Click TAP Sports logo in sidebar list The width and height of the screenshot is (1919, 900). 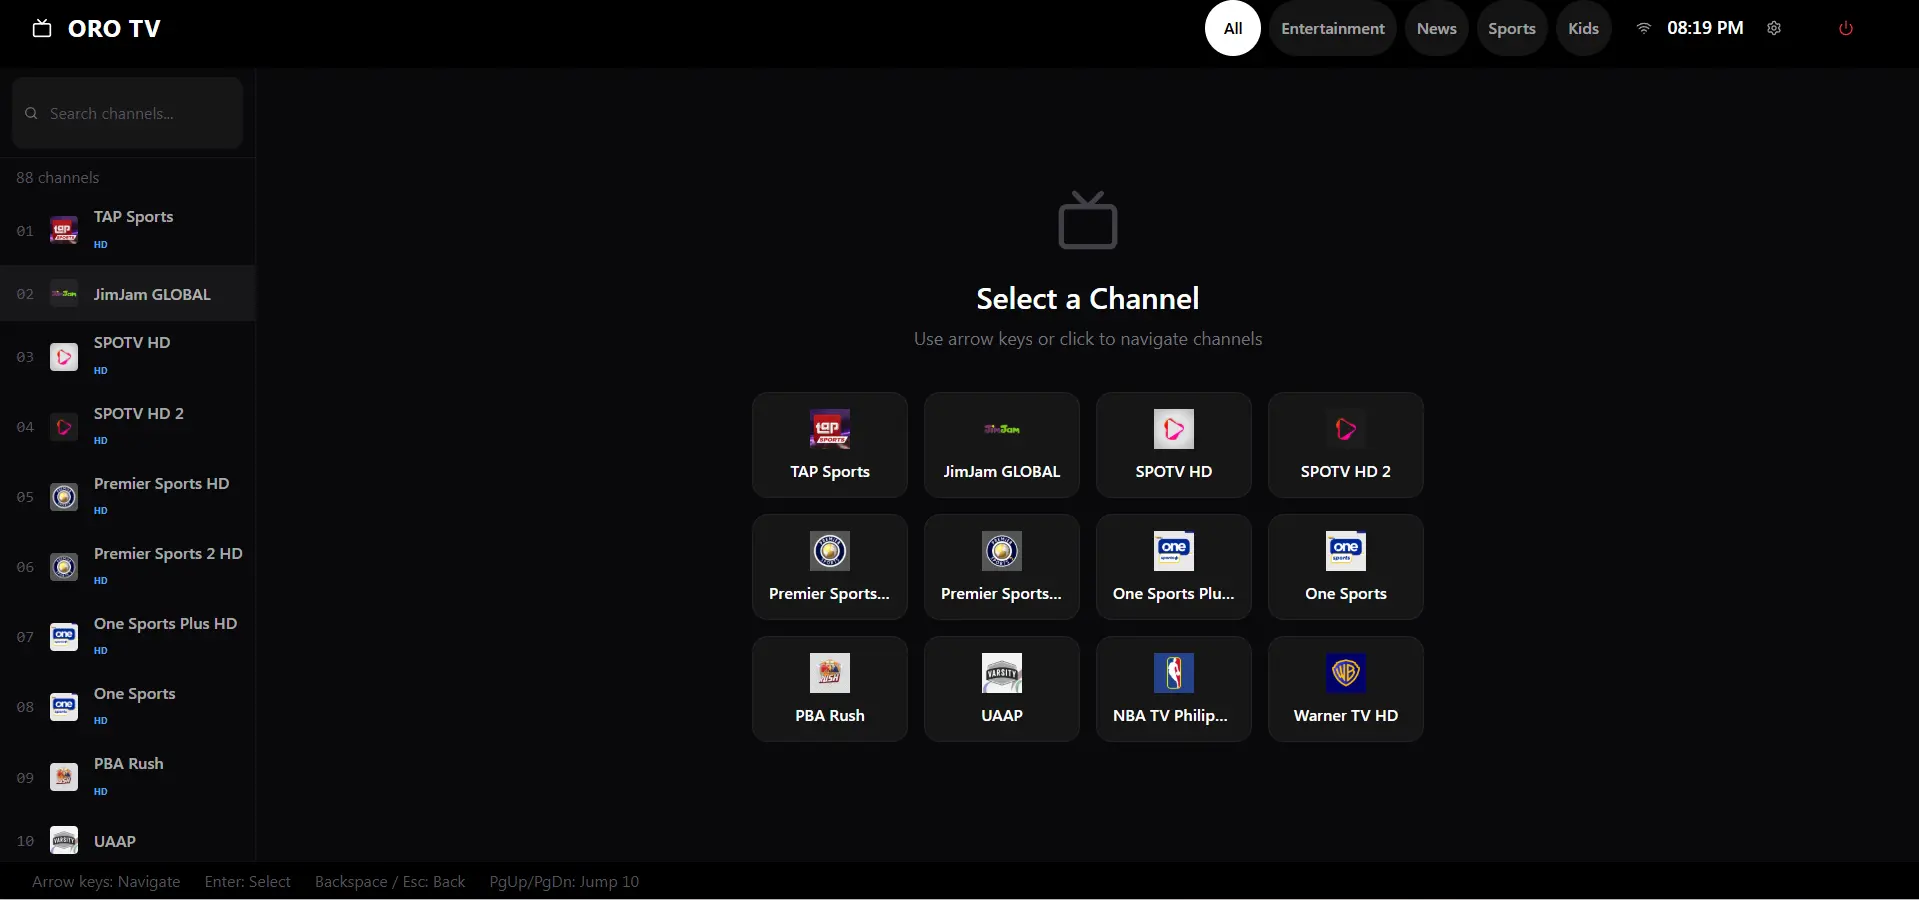[x=64, y=230]
